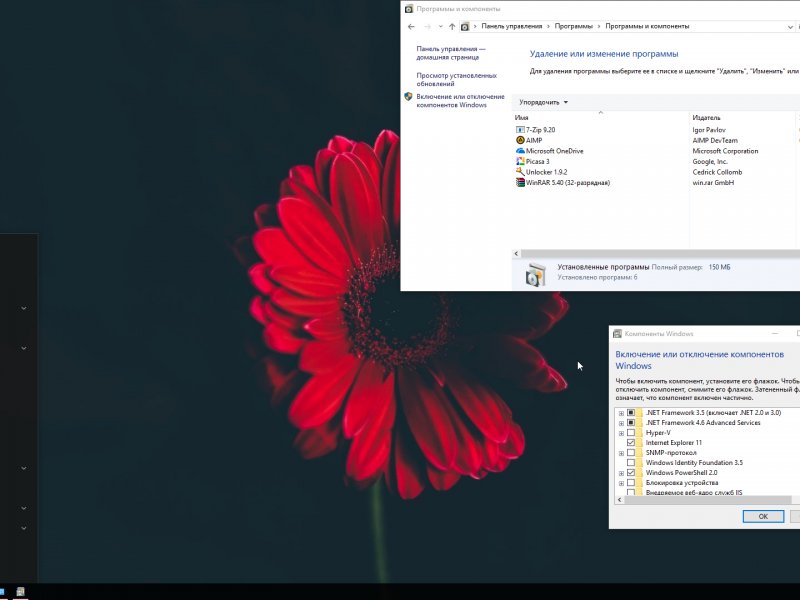Click the "Удаление или изменение программы" heading
Screen dimensions: 800x600
604,54
